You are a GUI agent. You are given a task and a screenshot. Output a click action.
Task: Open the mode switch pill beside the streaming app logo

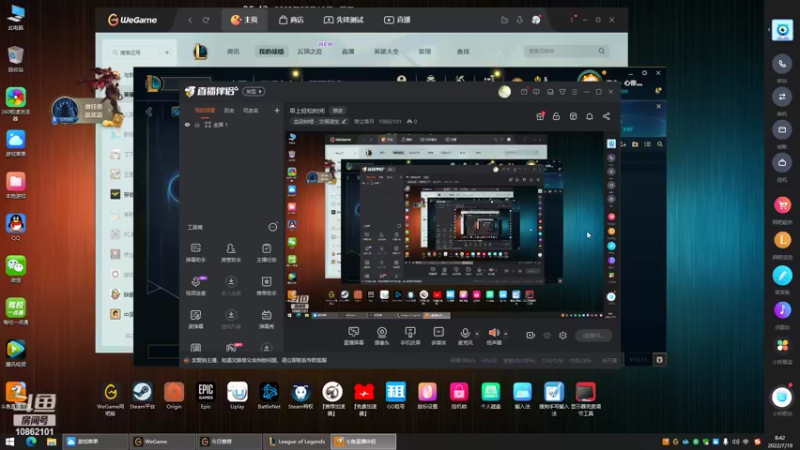click(254, 91)
